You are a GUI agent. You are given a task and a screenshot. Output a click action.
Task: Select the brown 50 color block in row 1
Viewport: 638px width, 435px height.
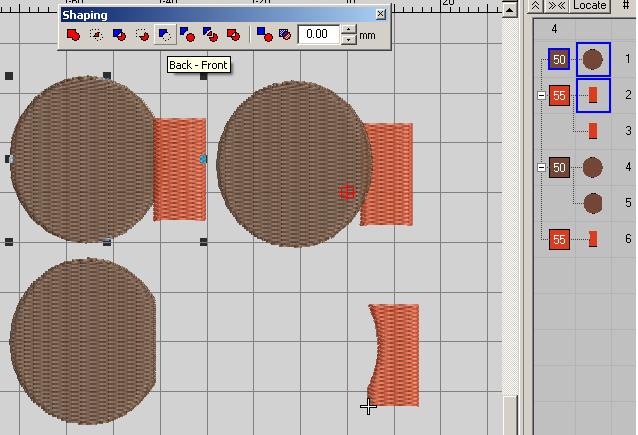tap(559, 60)
